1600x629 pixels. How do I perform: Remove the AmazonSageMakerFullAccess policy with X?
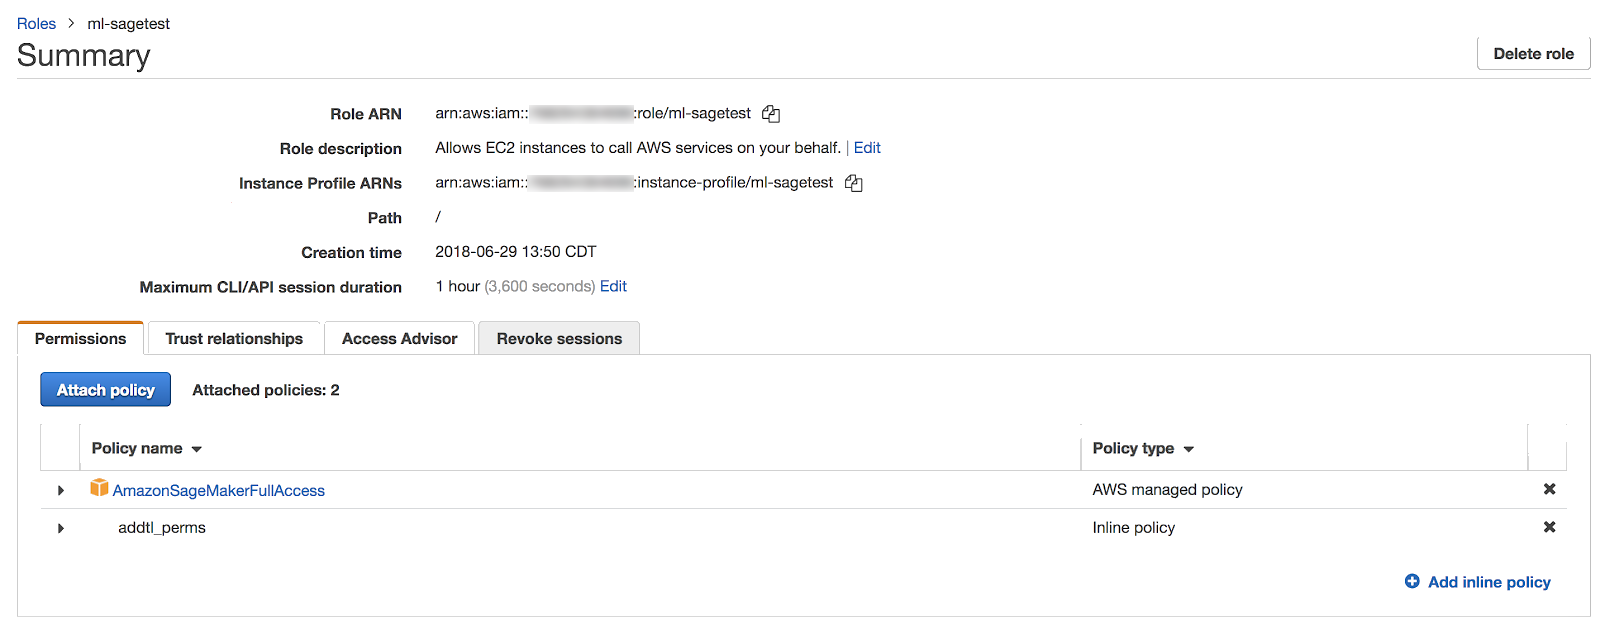1549,489
